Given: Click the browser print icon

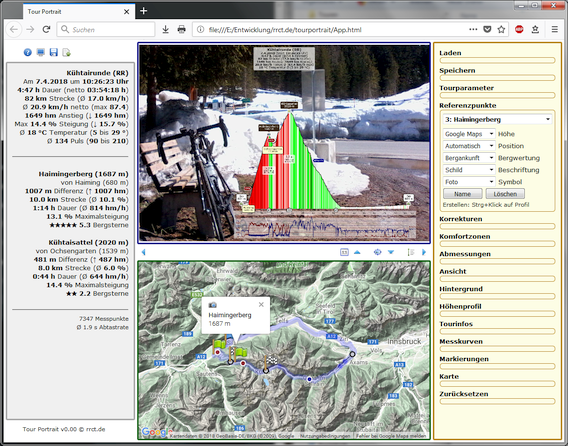Looking at the screenshot, I should click(181, 30).
